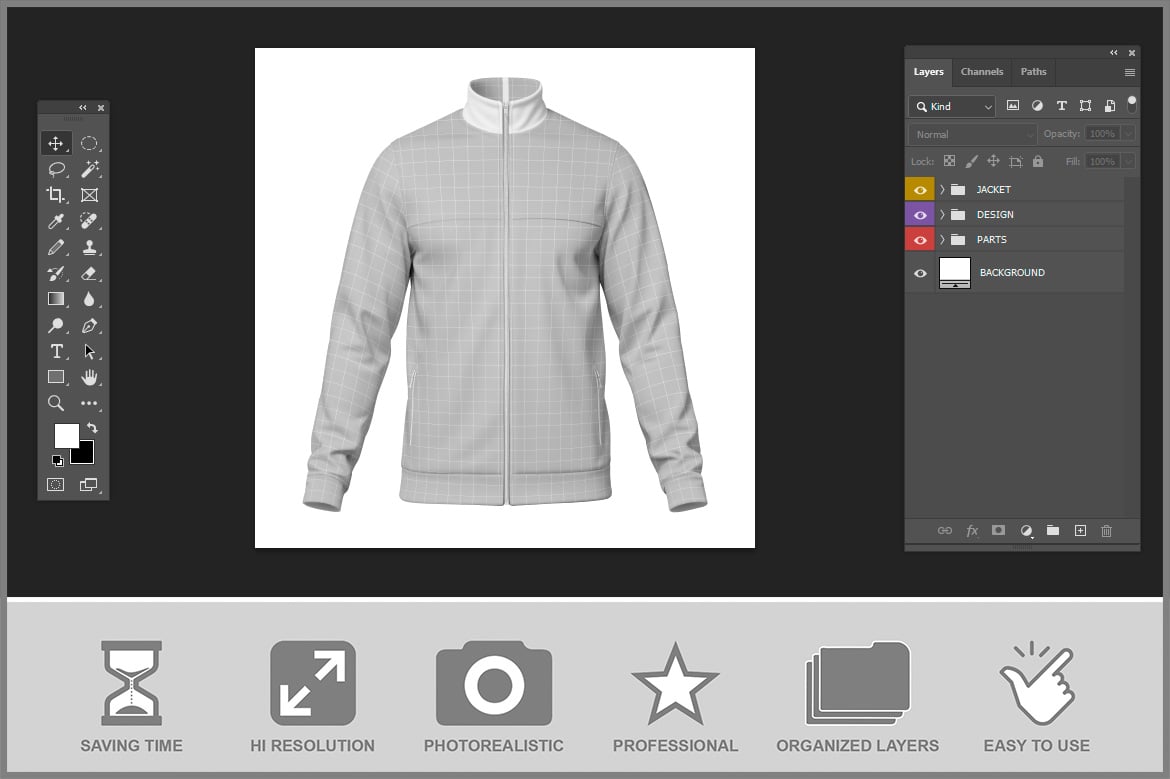Select the Zoom tool

[x=55, y=403]
